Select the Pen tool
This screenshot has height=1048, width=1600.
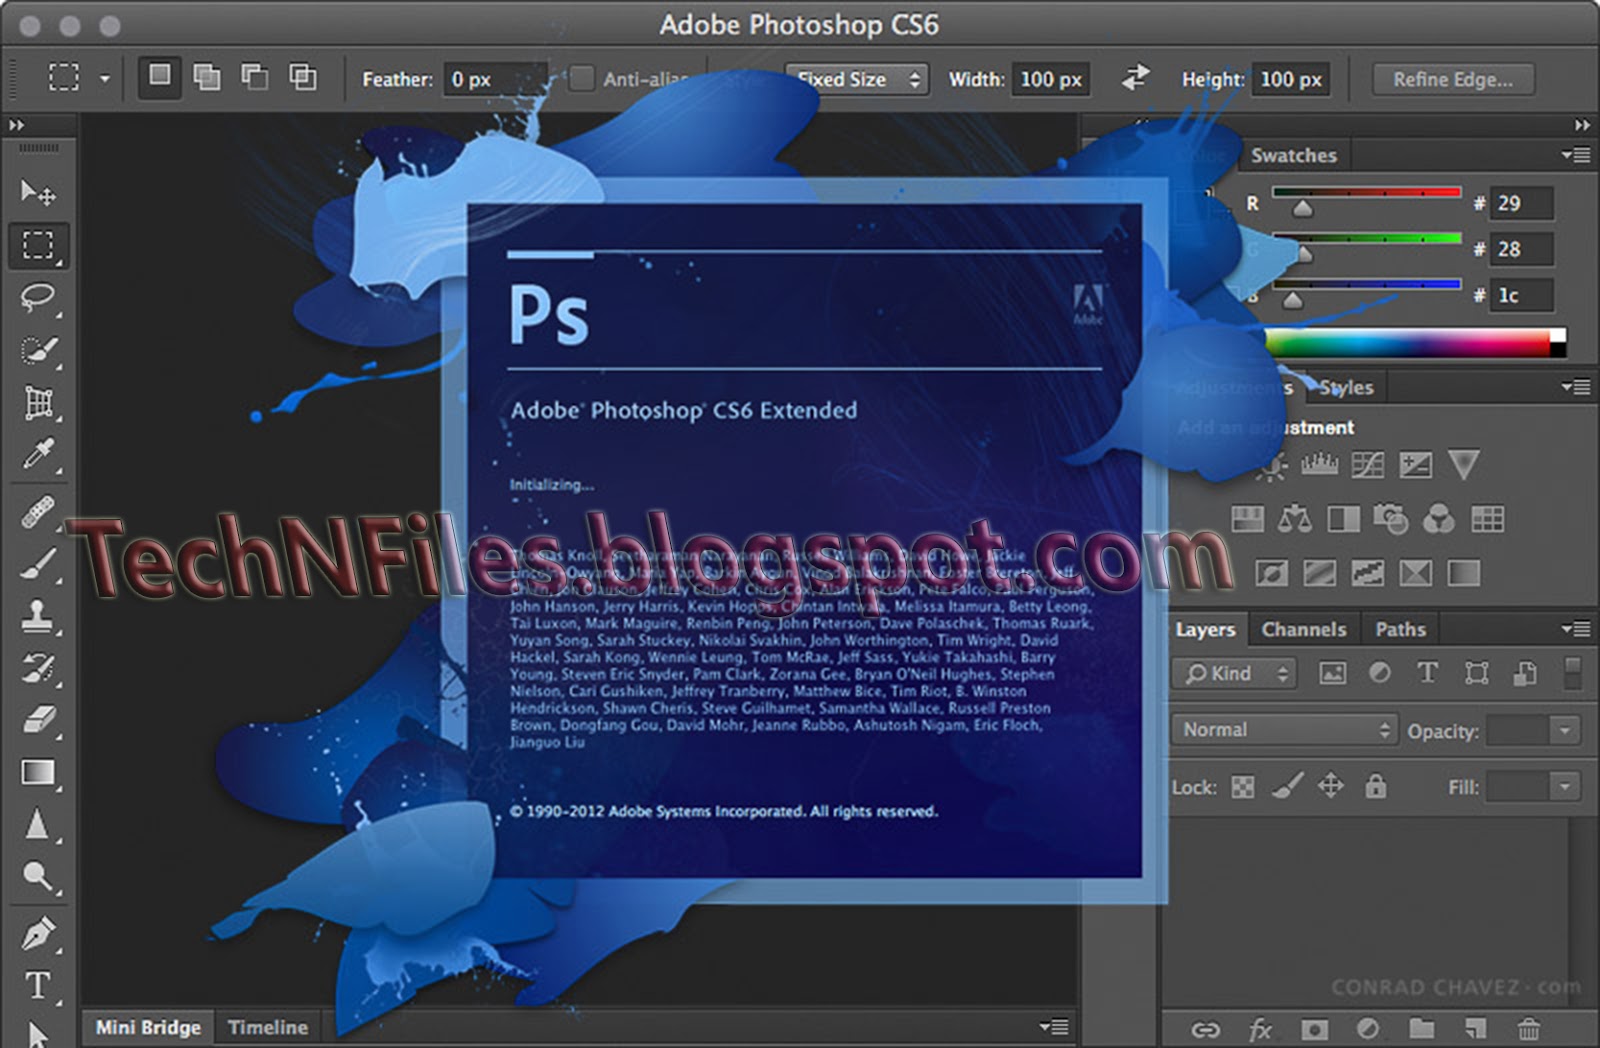(38, 933)
